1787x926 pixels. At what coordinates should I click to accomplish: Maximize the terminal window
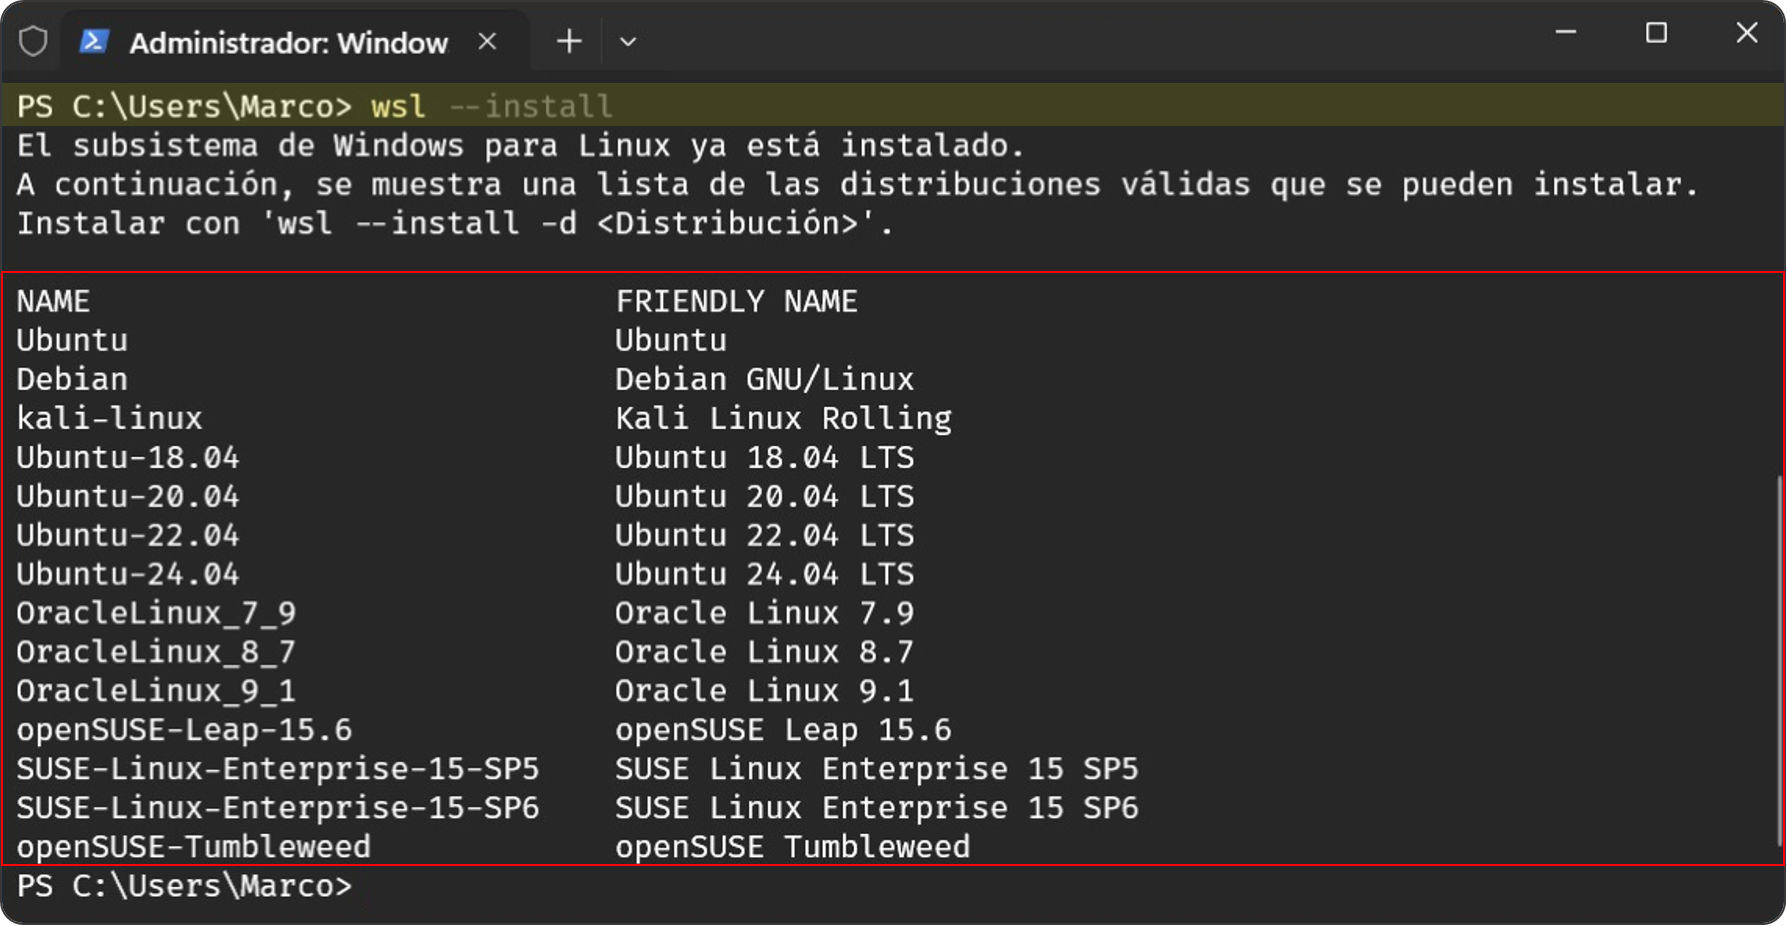click(1656, 33)
